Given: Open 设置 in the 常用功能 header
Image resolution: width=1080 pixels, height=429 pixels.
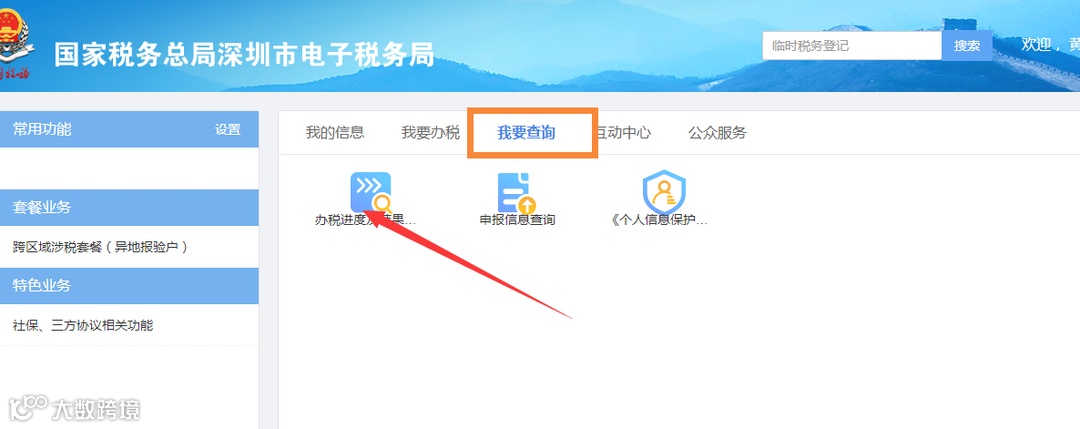Looking at the screenshot, I should tap(227, 129).
